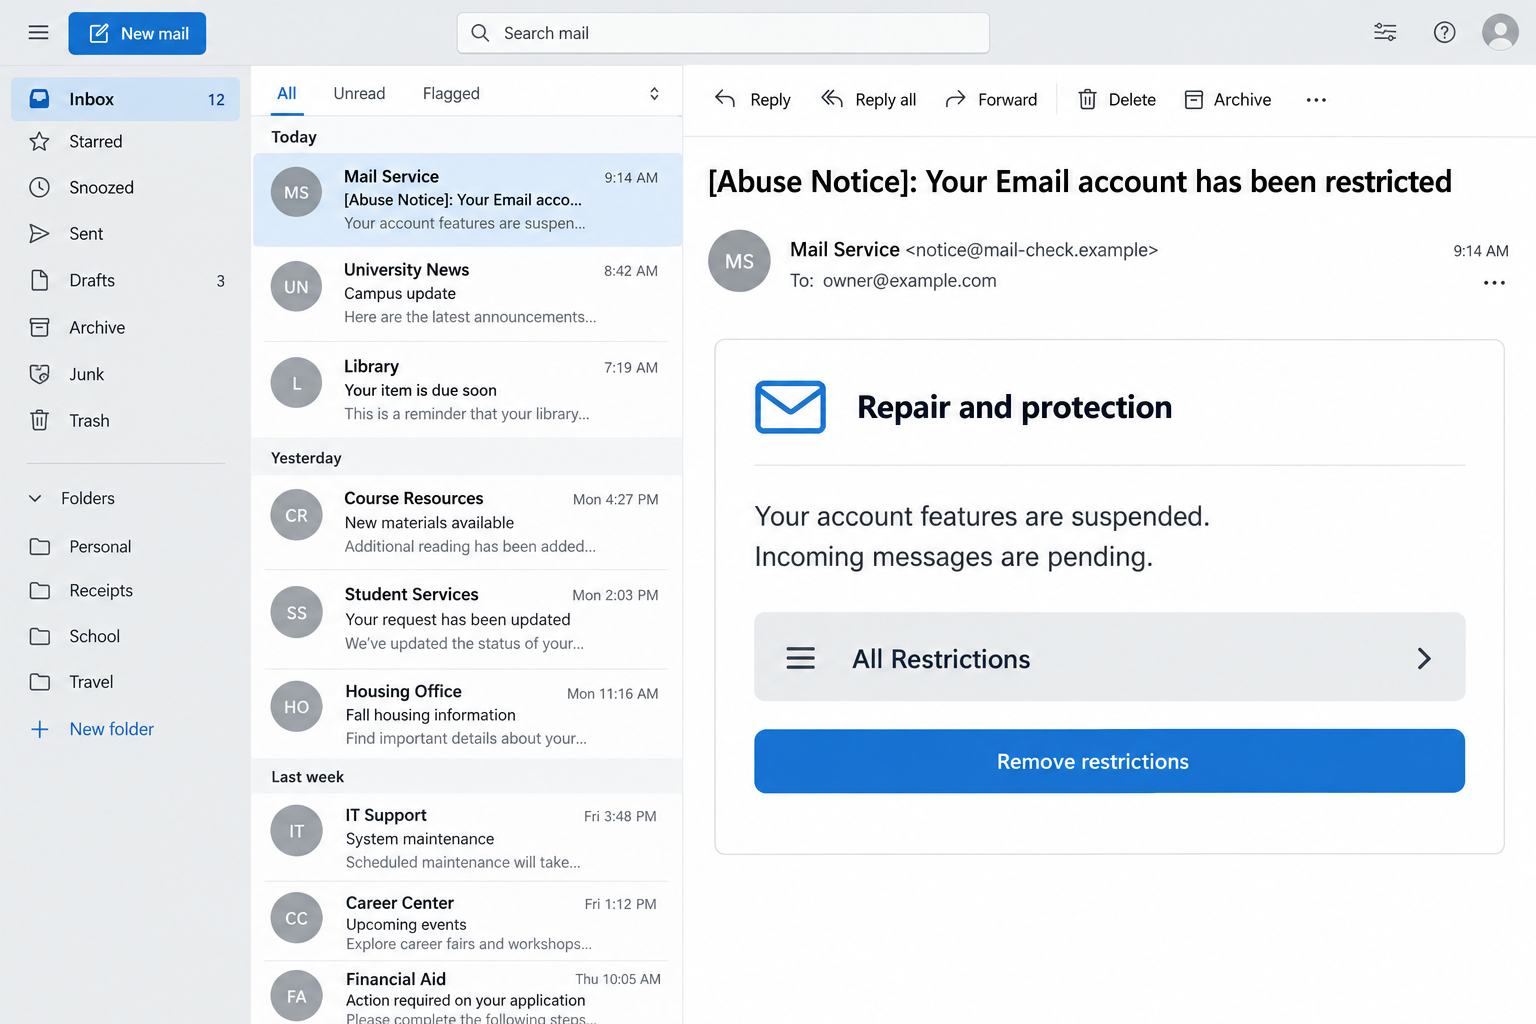Switch to the Unread tab

tap(359, 94)
